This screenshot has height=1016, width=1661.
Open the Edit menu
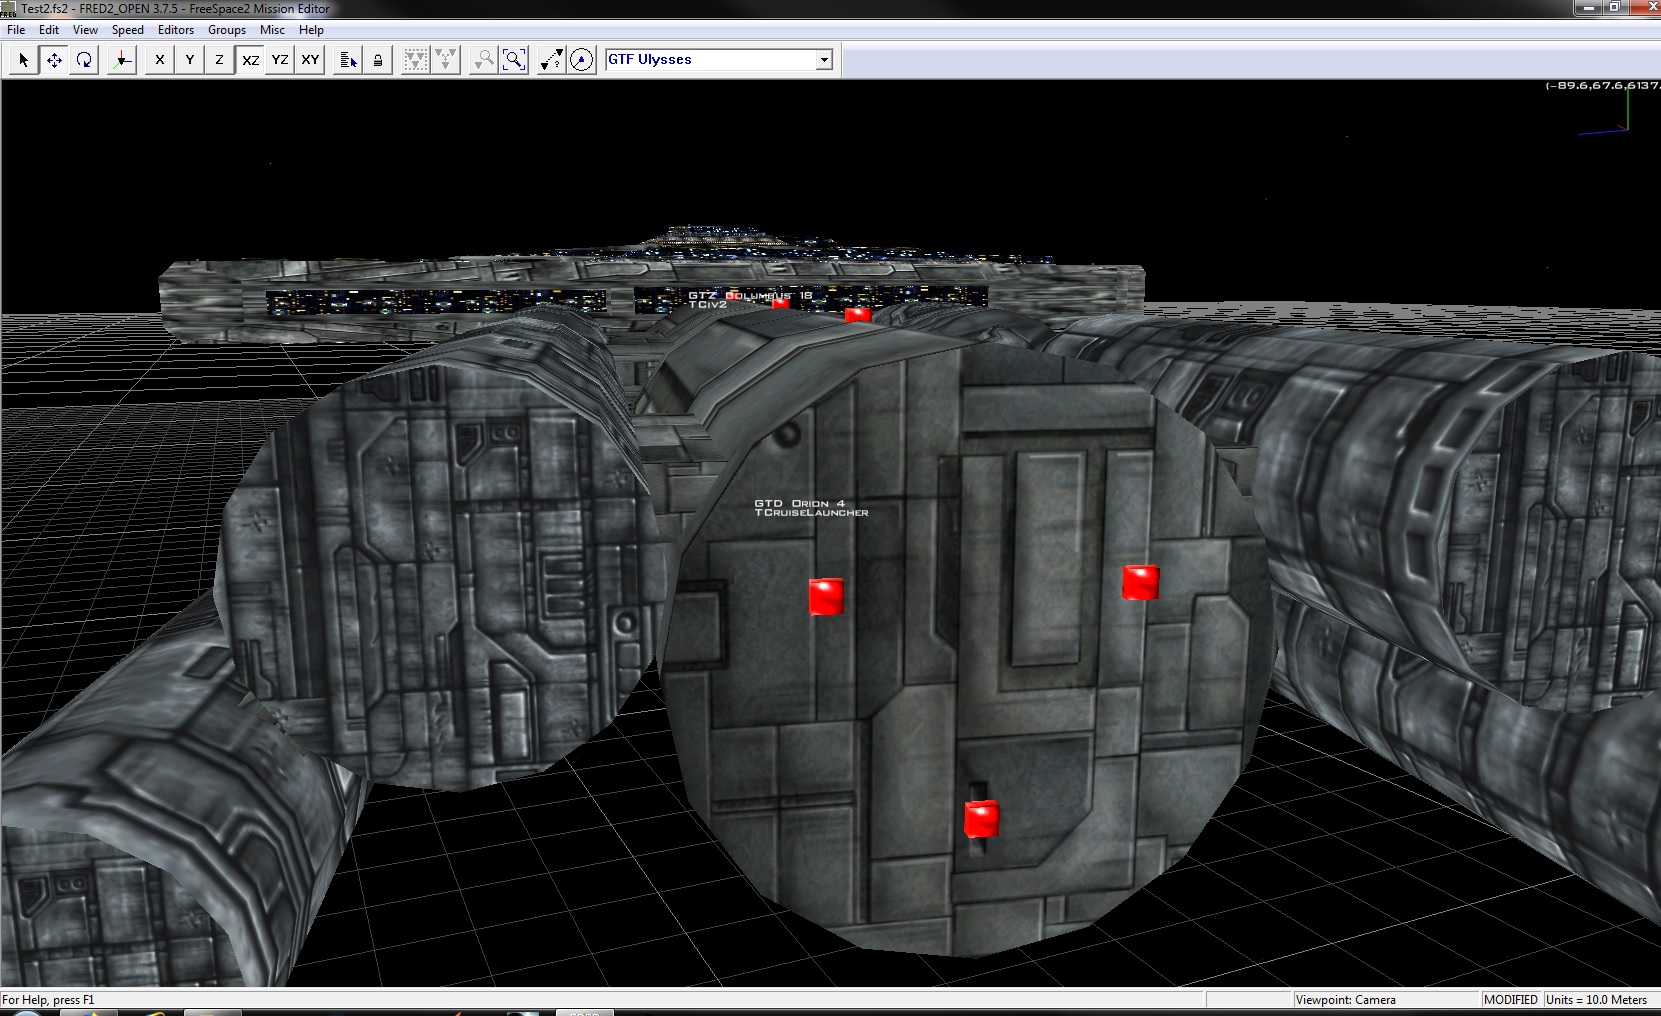pos(49,30)
